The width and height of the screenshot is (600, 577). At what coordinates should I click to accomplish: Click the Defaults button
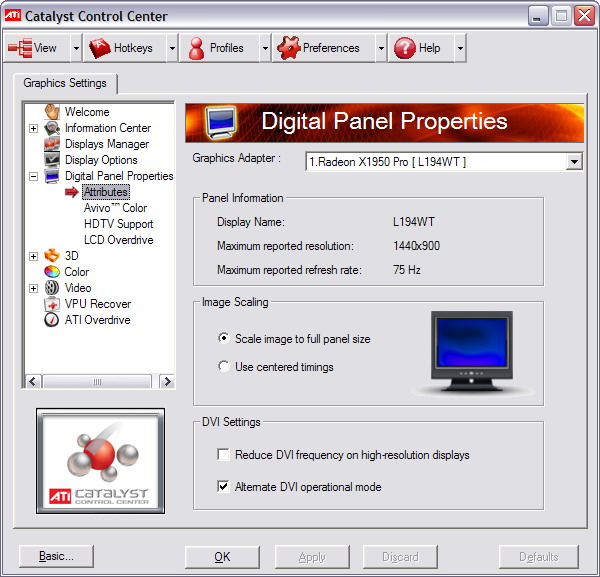click(x=539, y=557)
